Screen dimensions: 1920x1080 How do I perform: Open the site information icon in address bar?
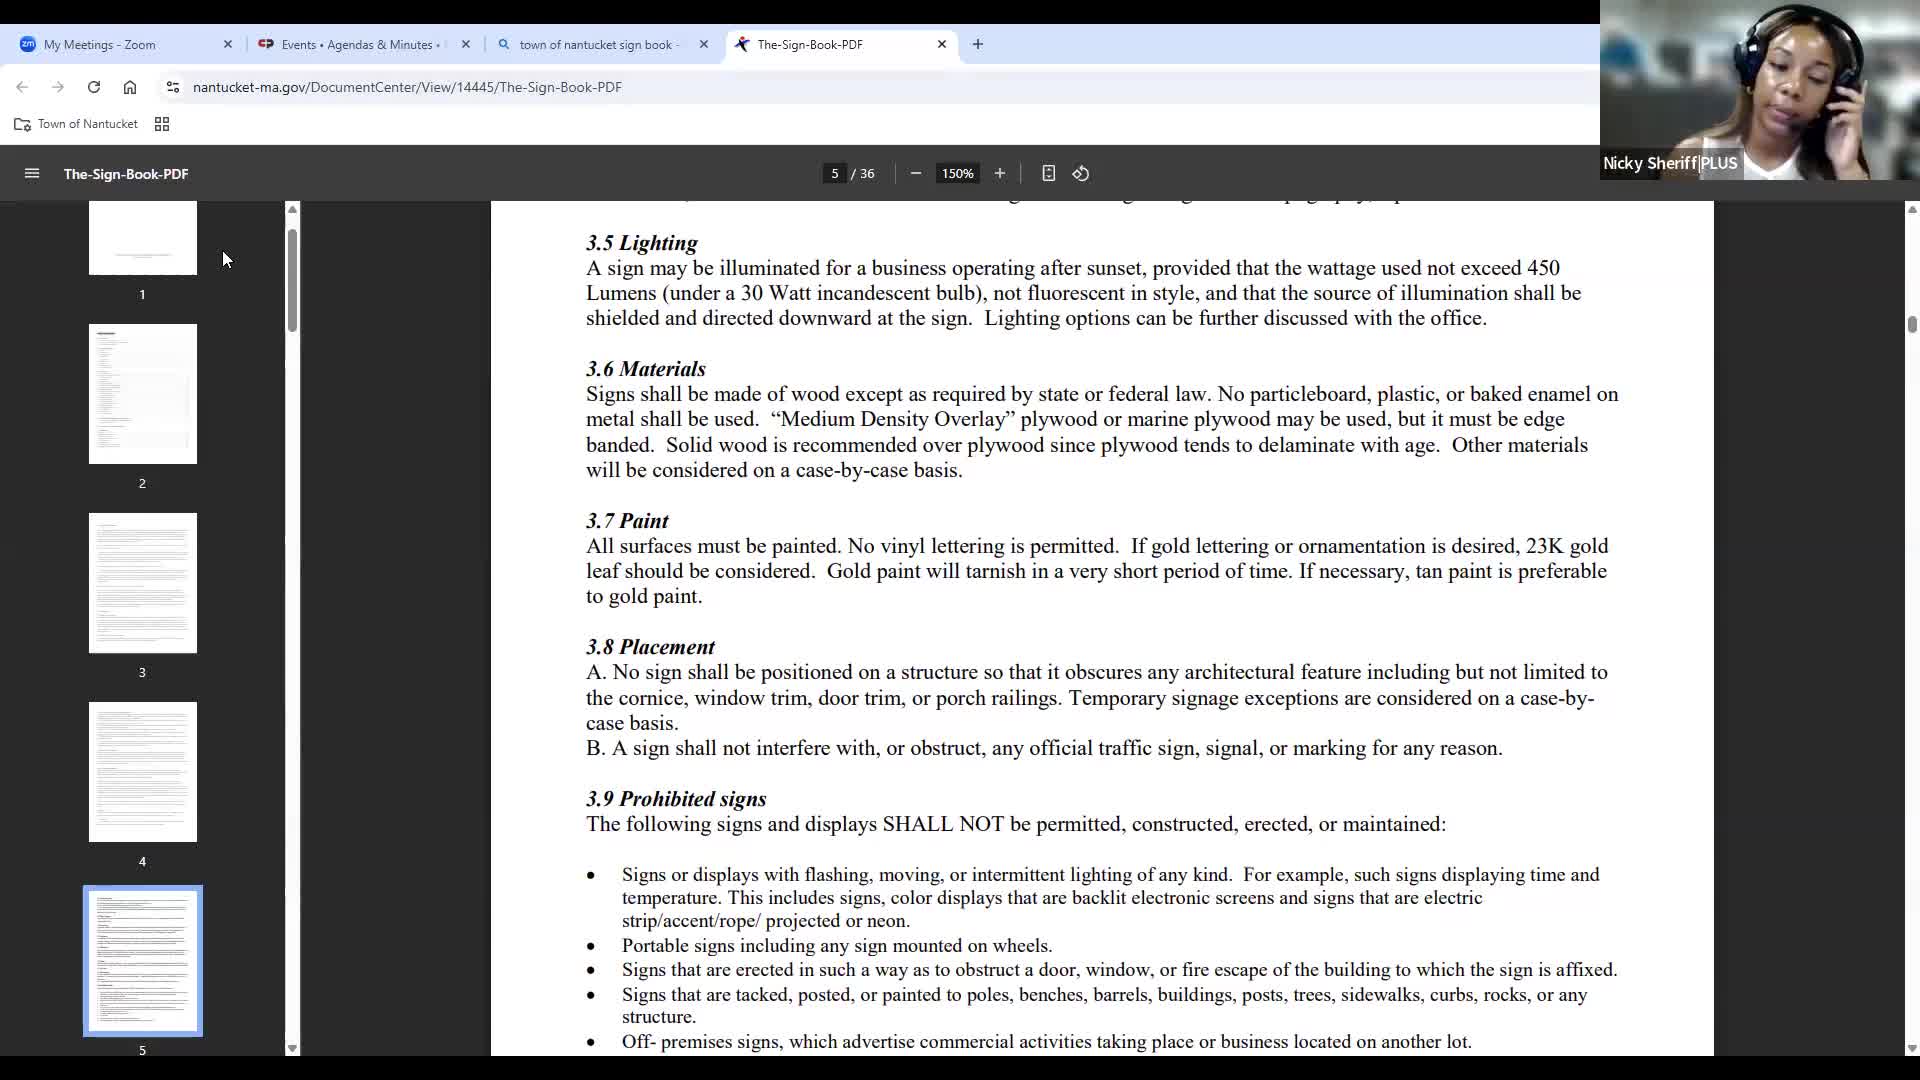(173, 87)
